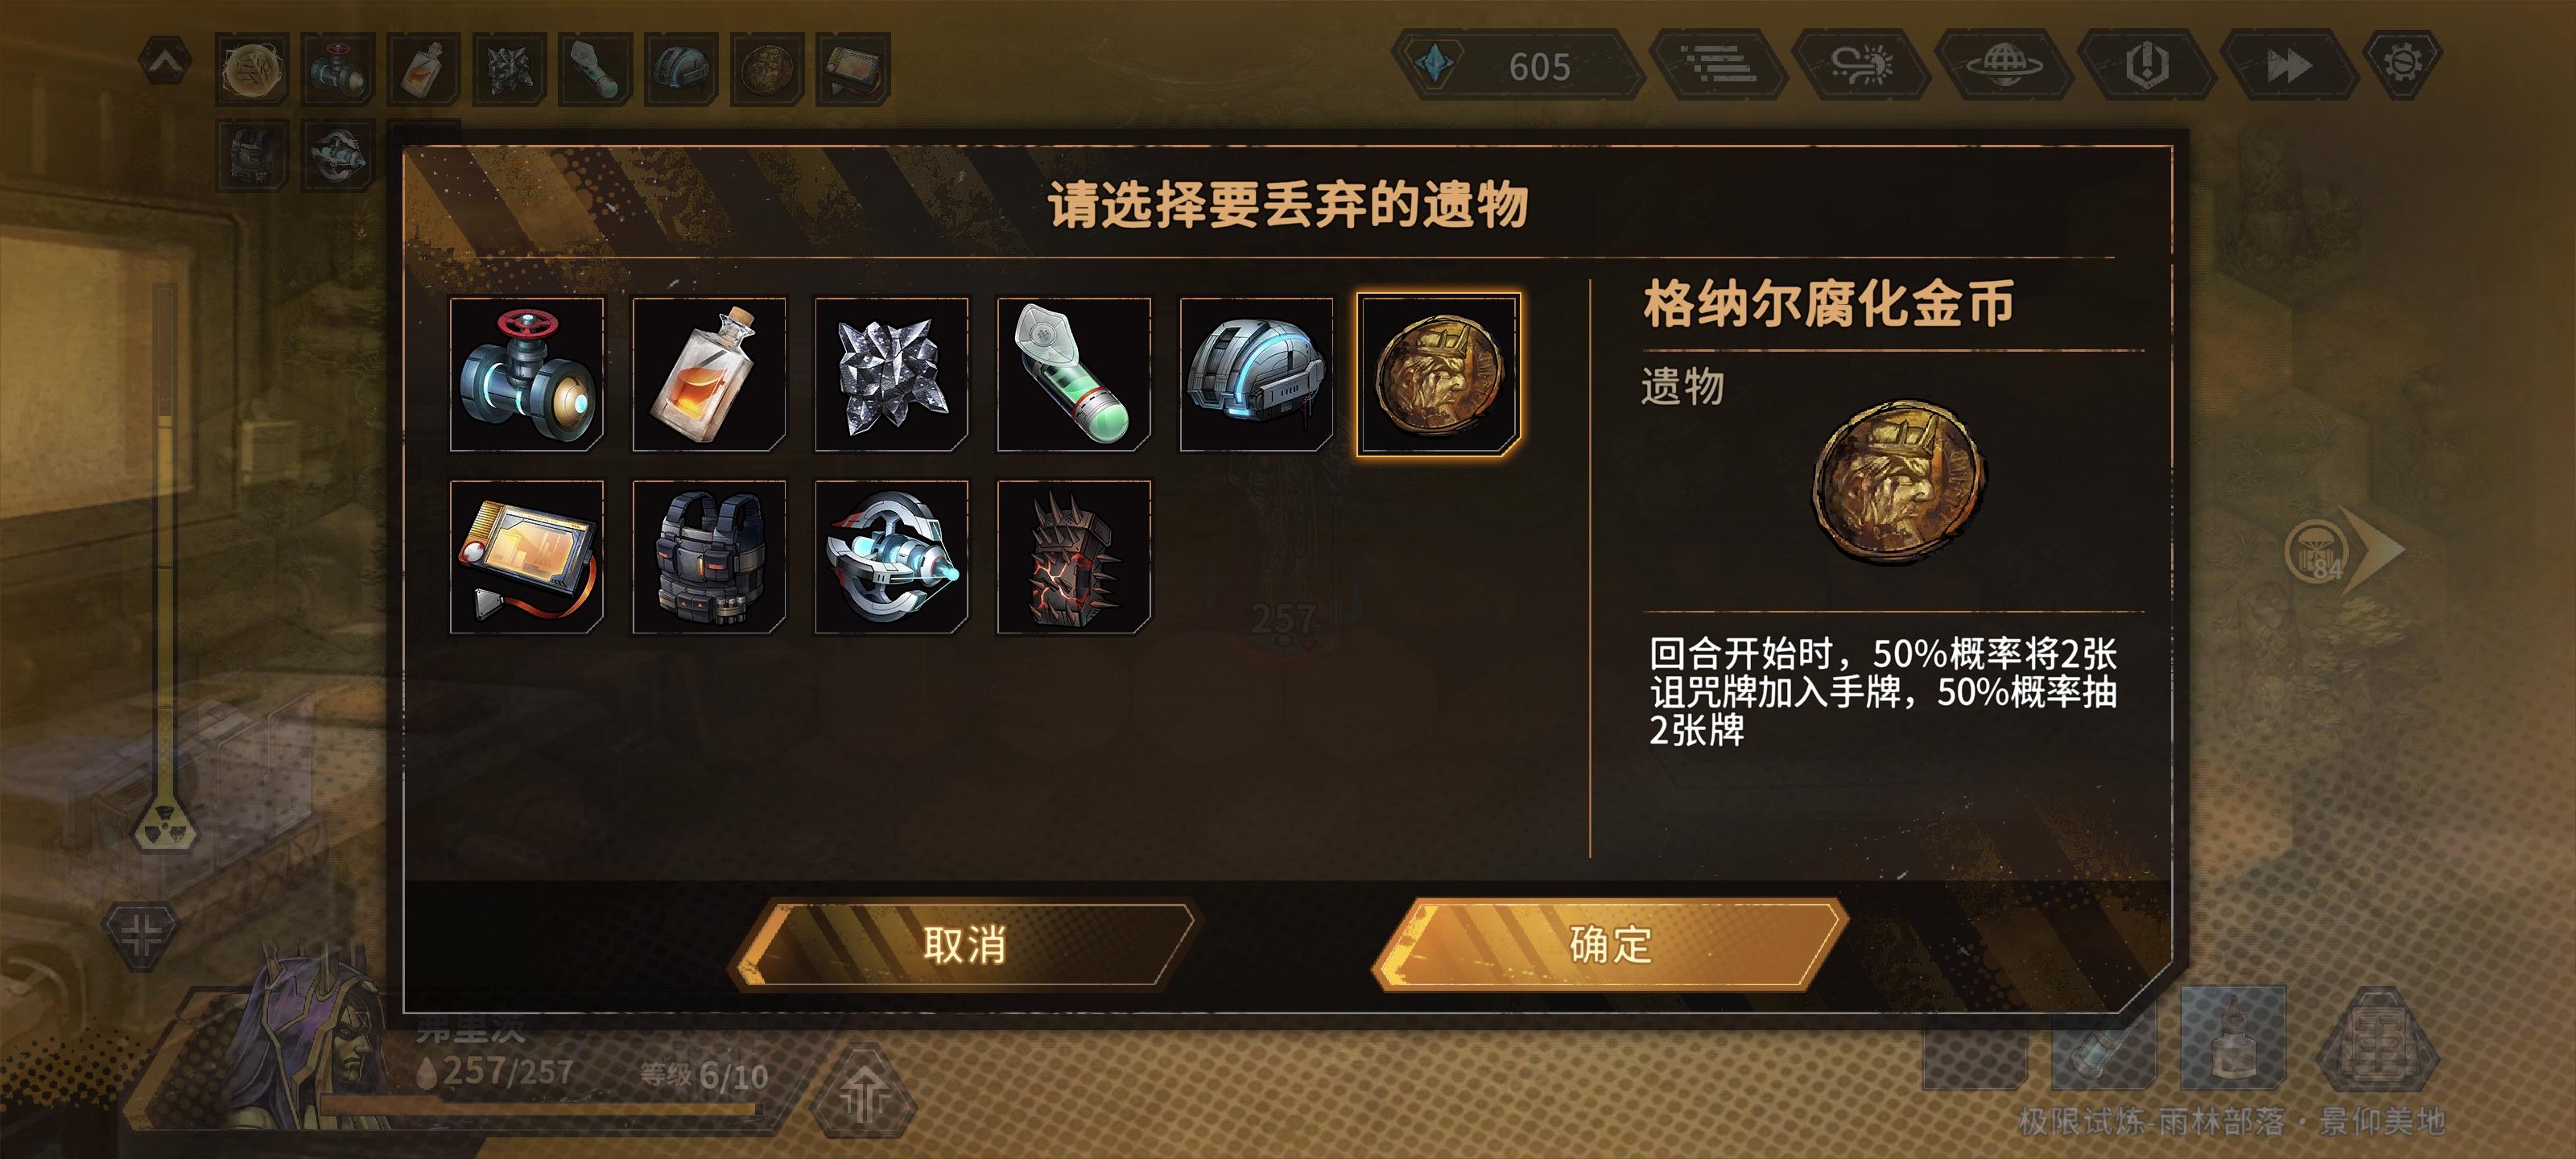Select the pipe valve relic

pyautogui.click(x=527, y=374)
